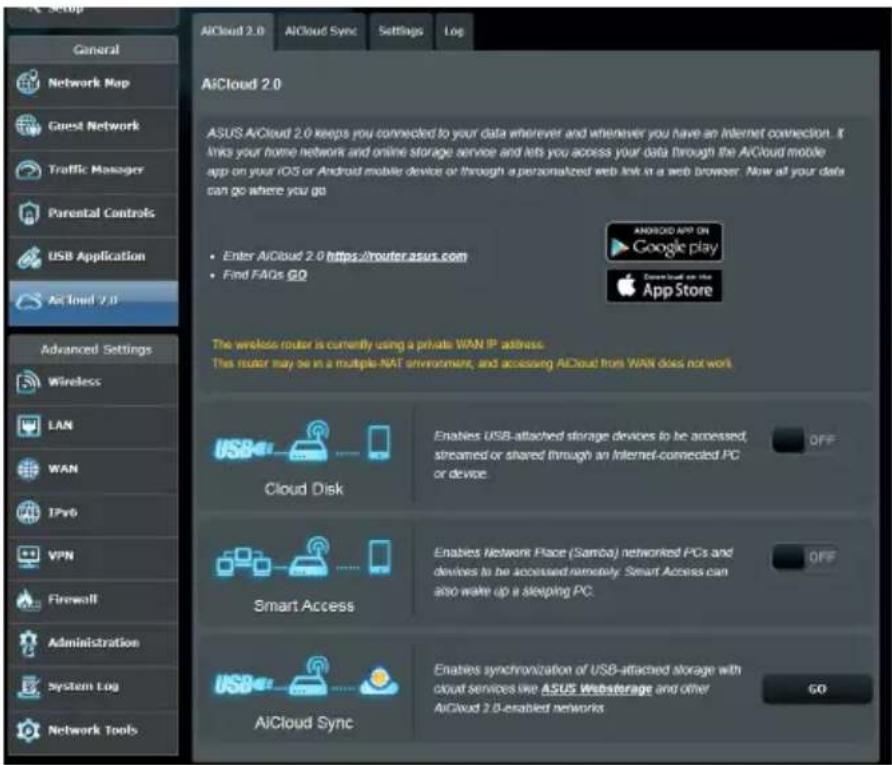Image resolution: width=892 pixels, height=765 pixels.
Task: Switch to the AiCloud Sync tab
Action: (321, 31)
